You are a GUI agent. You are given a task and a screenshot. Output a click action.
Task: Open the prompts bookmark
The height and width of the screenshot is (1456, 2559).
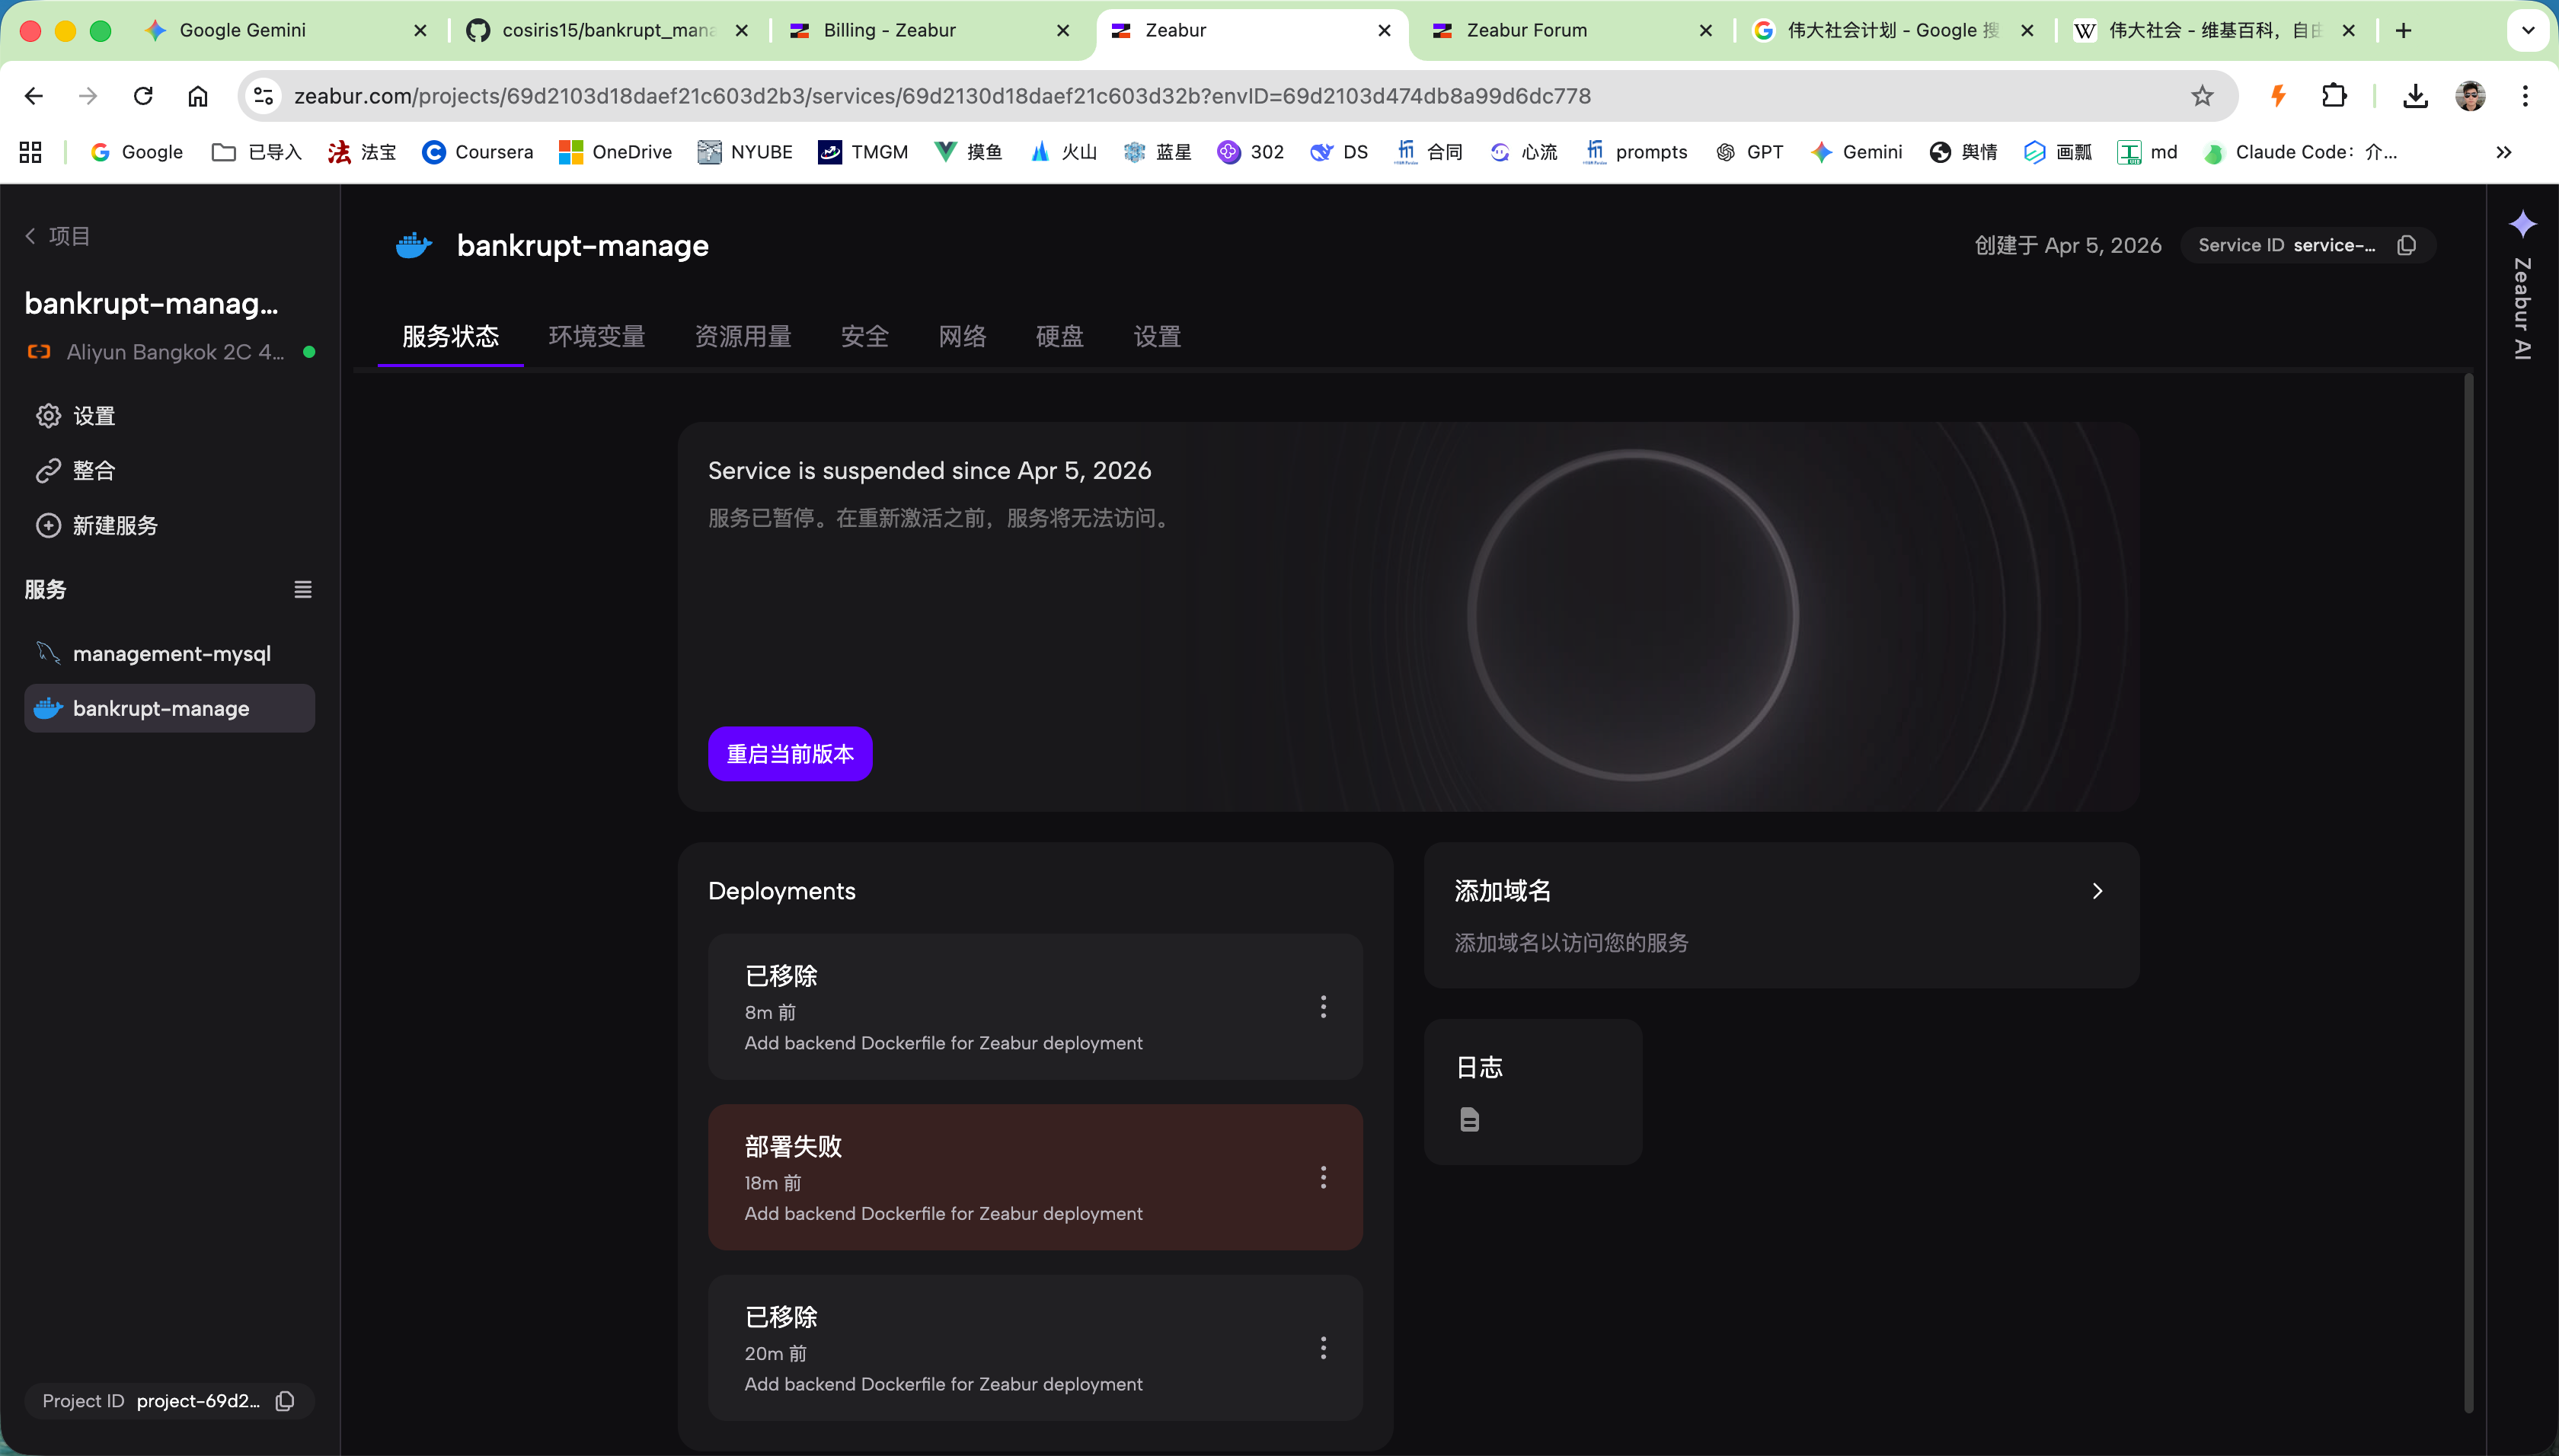[x=1635, y=152]
